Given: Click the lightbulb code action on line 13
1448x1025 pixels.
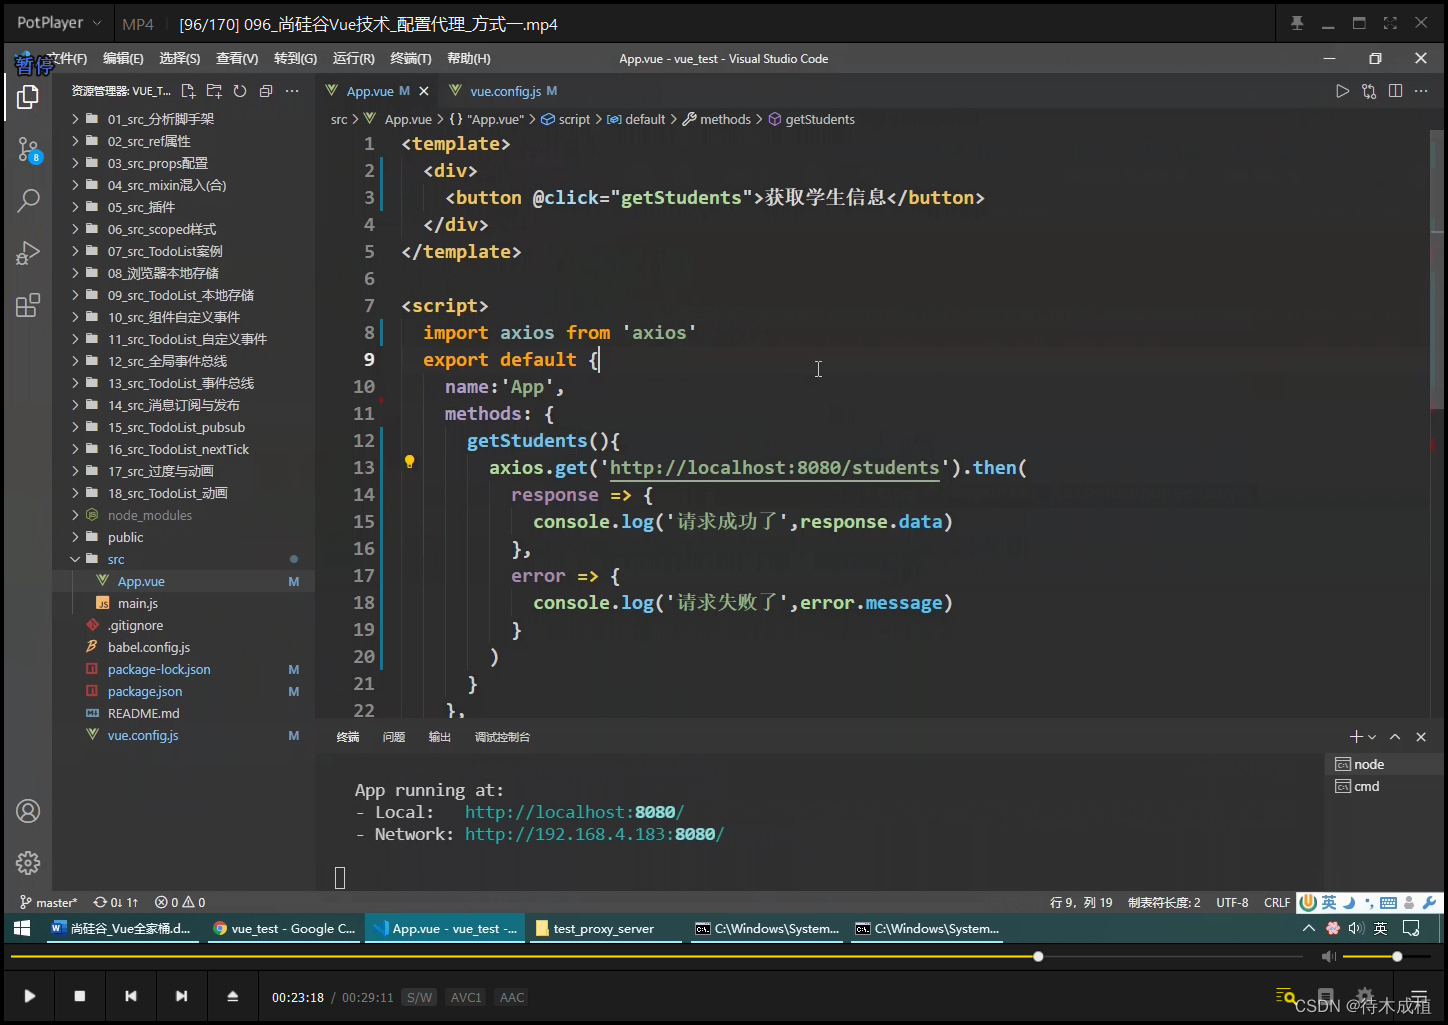Looking at the screenshot, I should coord(409,462).
